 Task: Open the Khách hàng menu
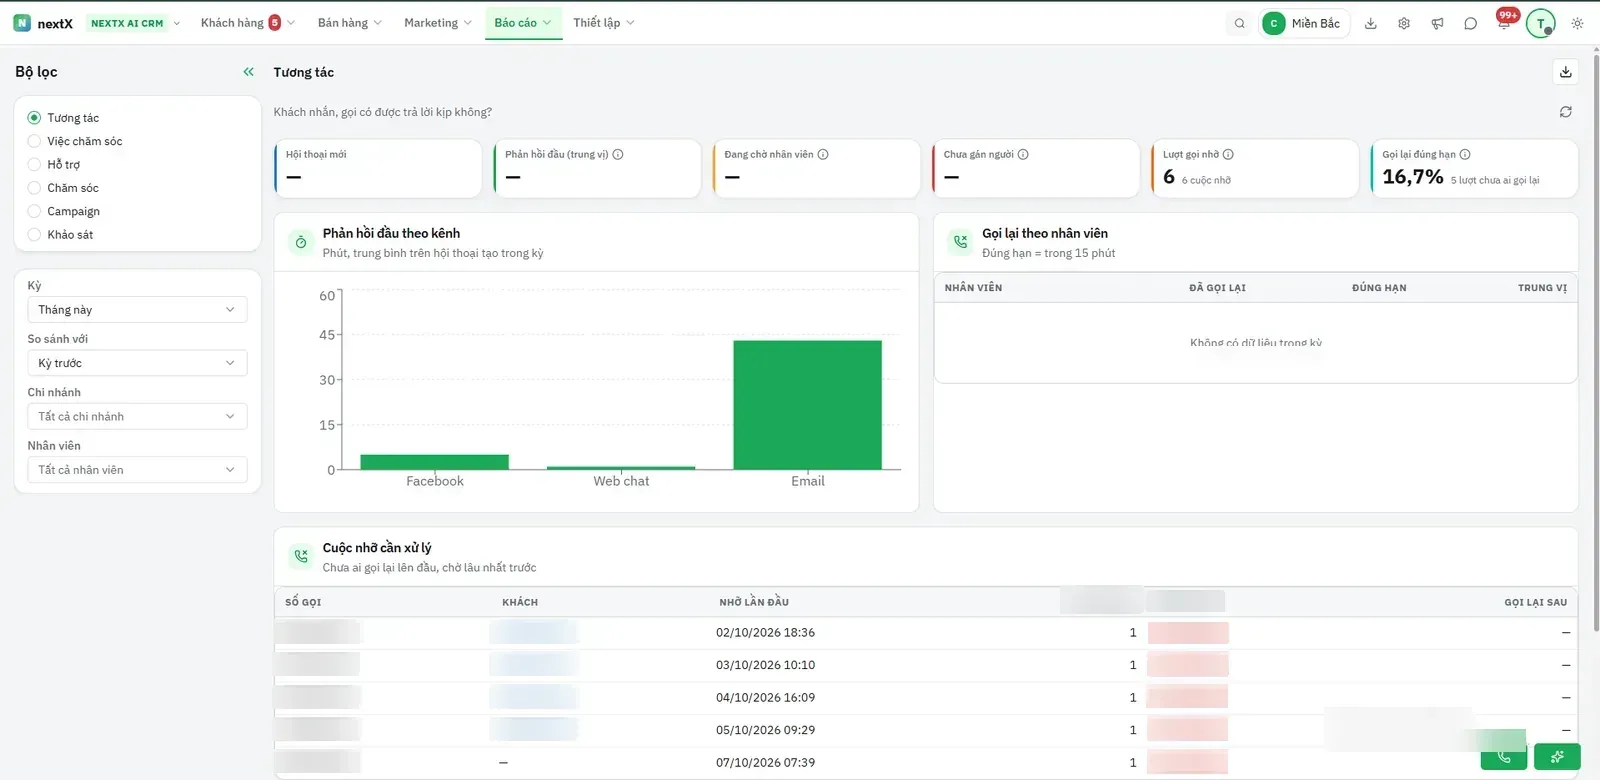(x=247, y=23)
